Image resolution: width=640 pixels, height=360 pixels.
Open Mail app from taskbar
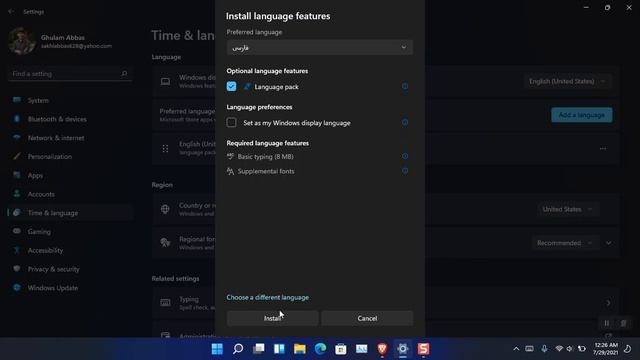362,349
